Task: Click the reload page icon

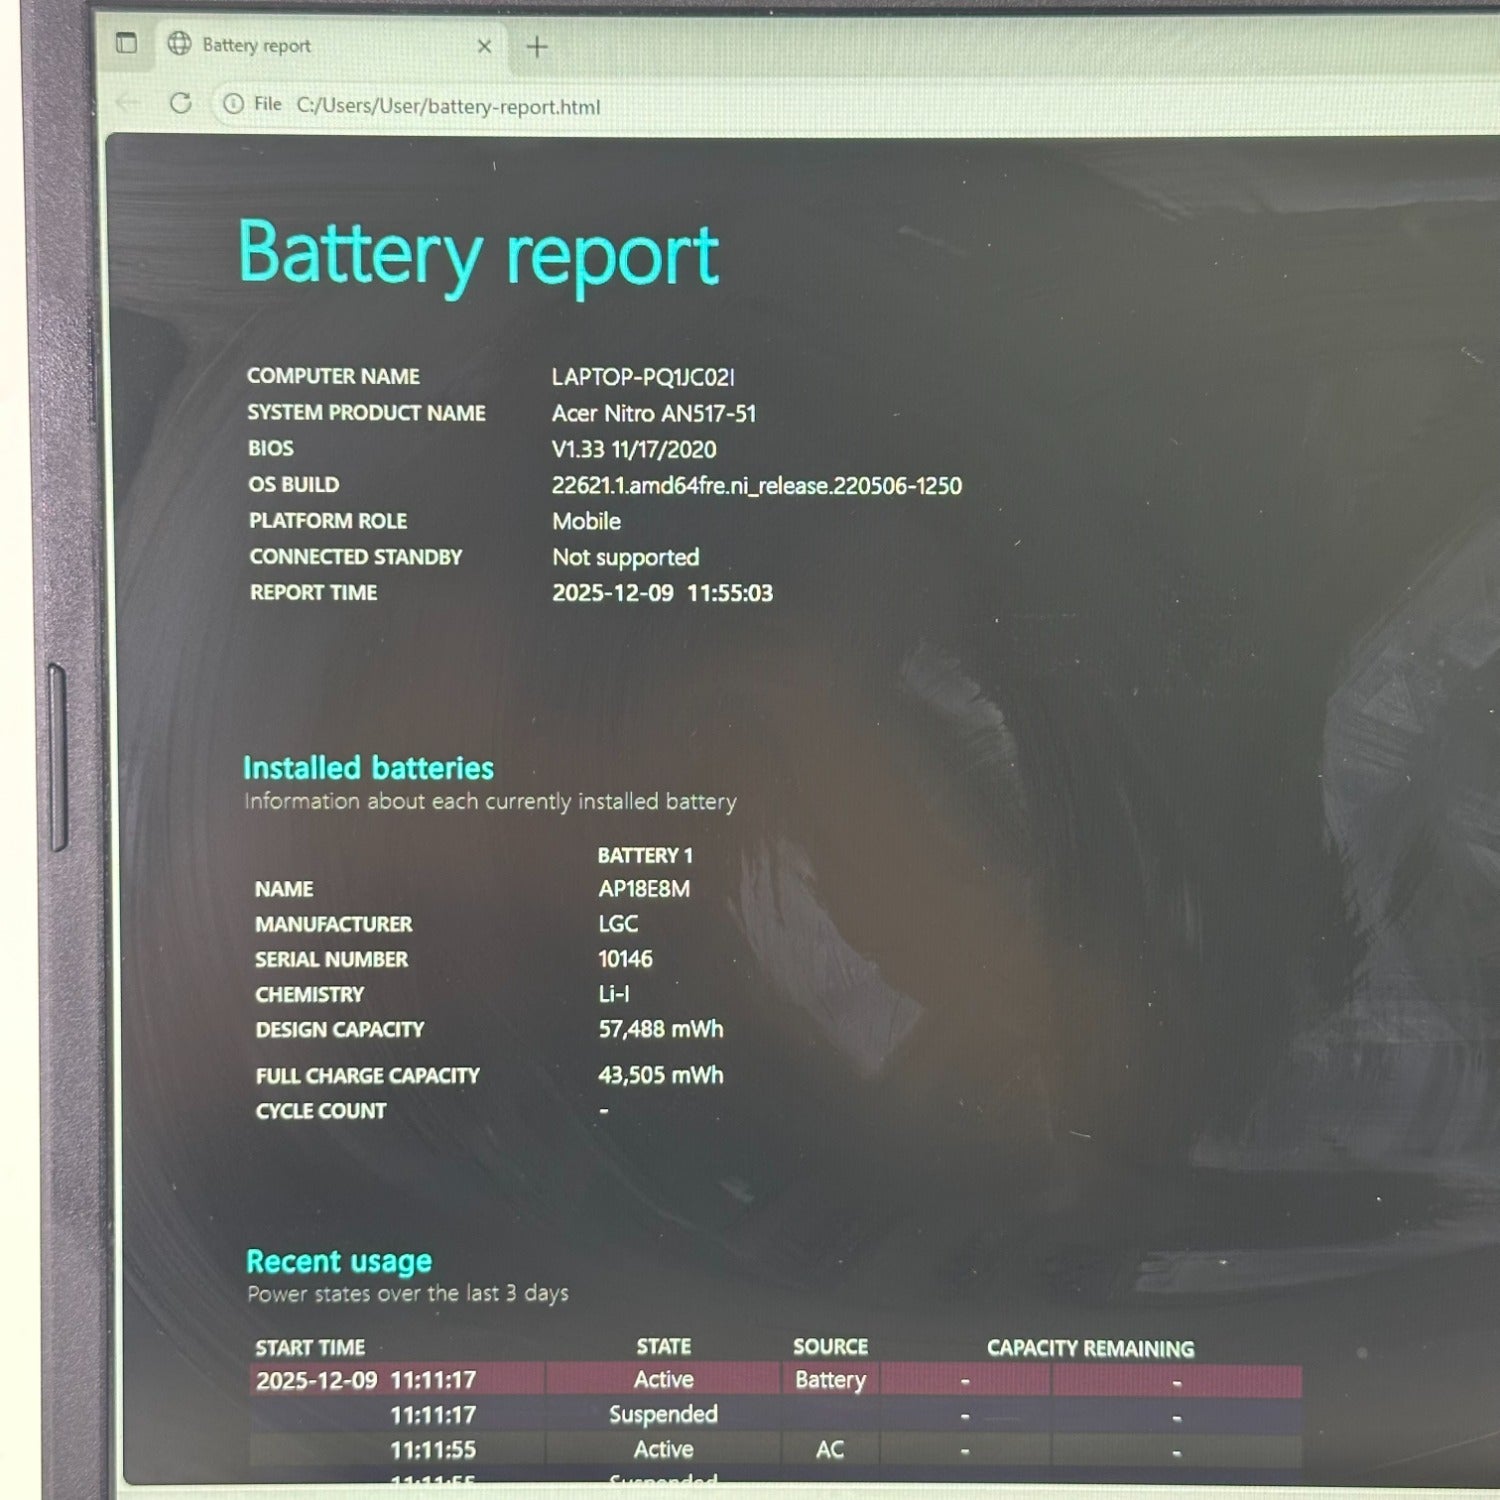Action: pyautogui.click(x=181, y=103)
